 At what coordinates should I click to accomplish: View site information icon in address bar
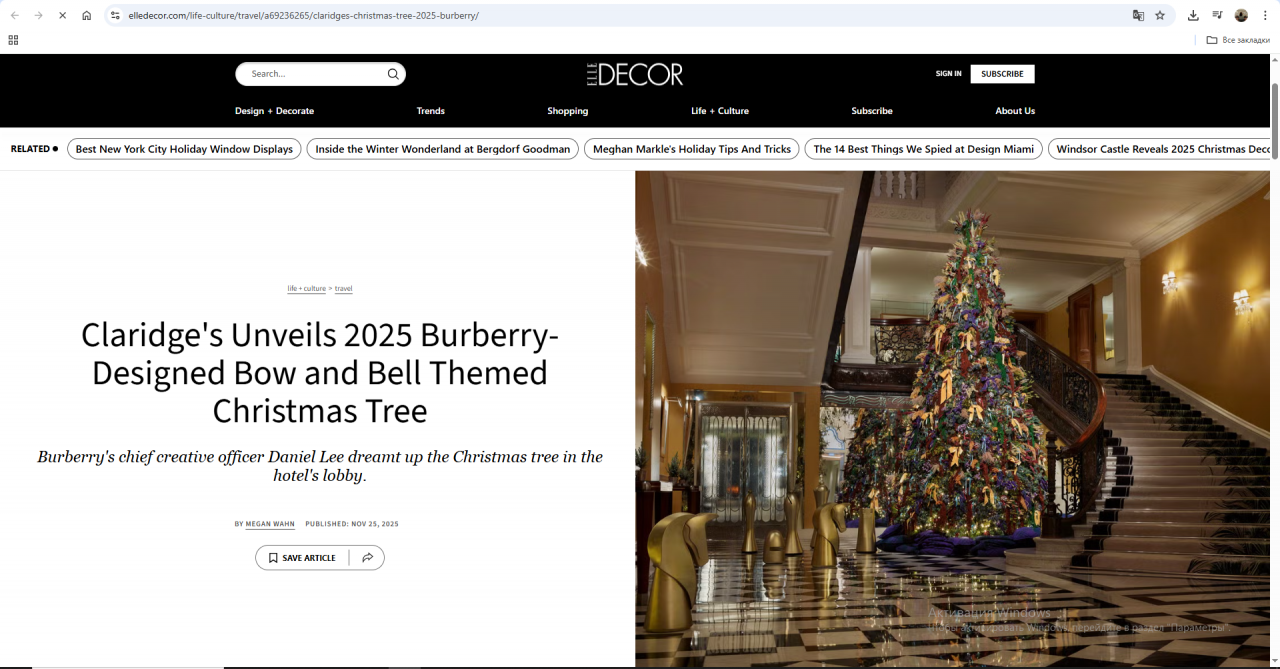[115, 16]
